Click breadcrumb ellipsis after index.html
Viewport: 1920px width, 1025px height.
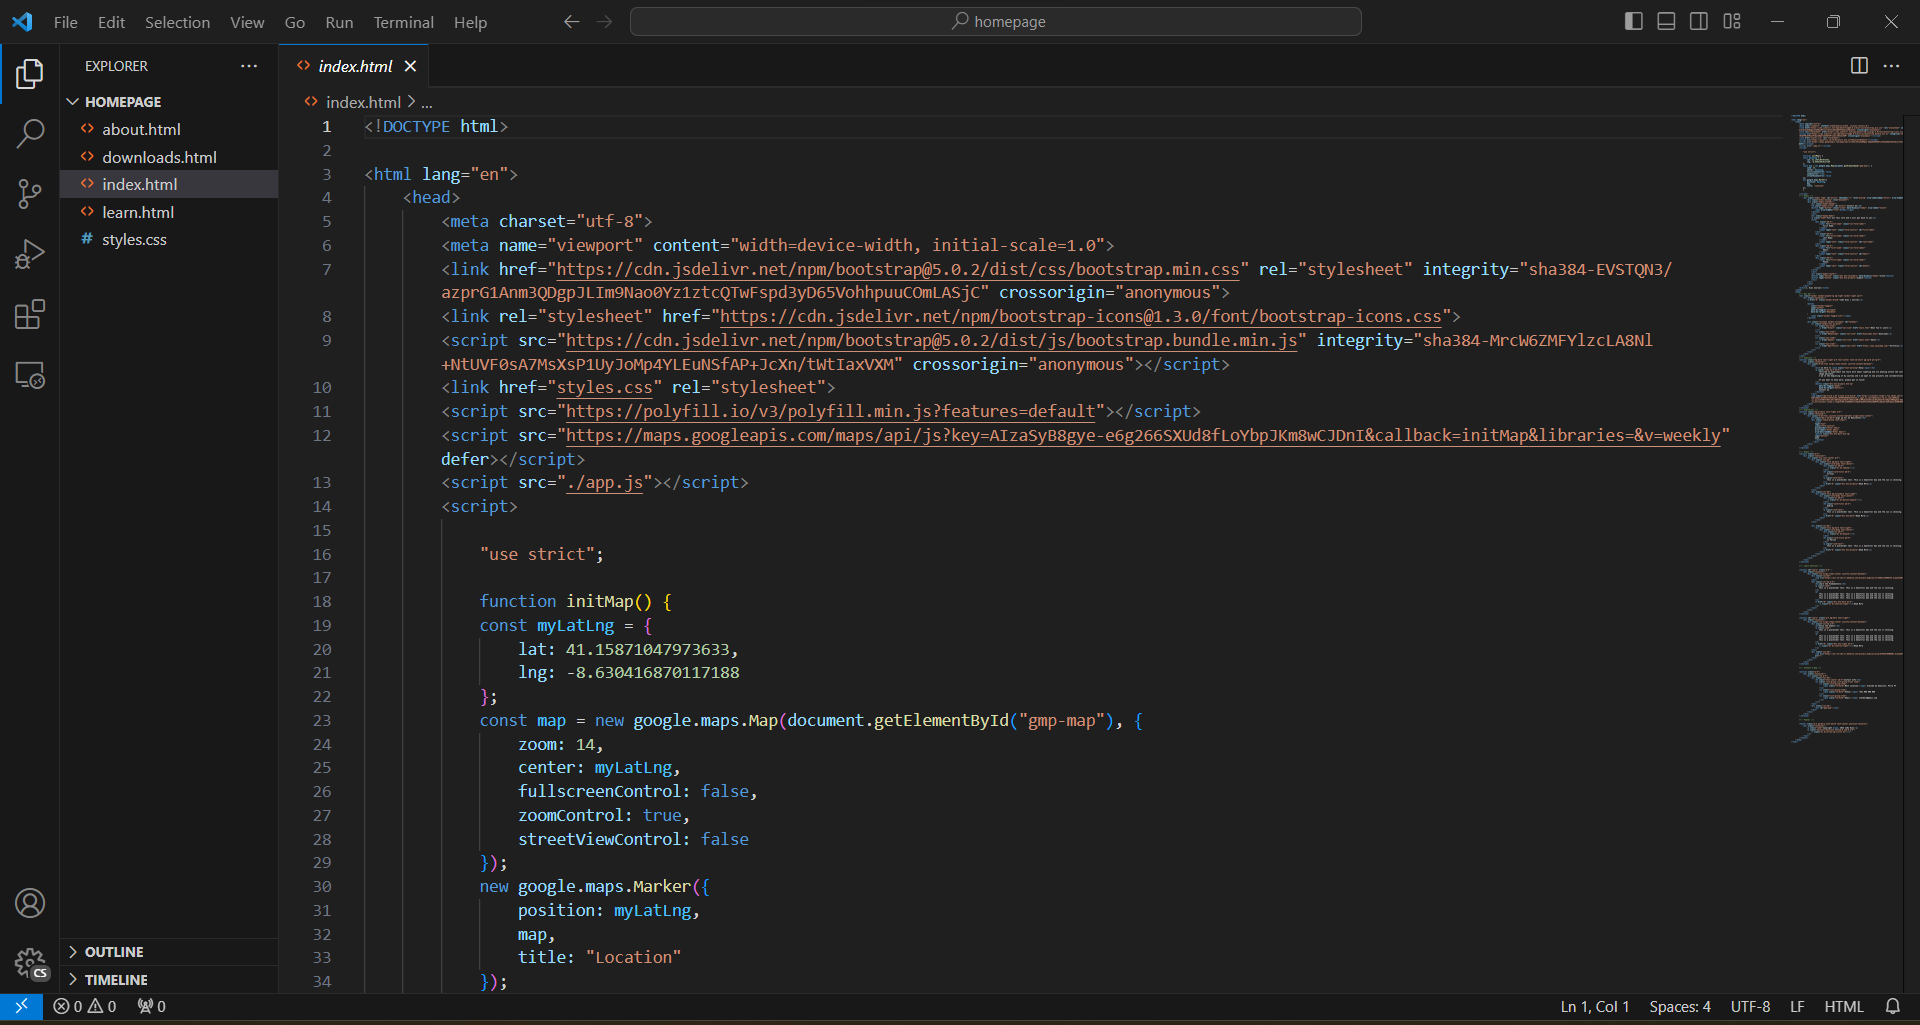[427, 102]
